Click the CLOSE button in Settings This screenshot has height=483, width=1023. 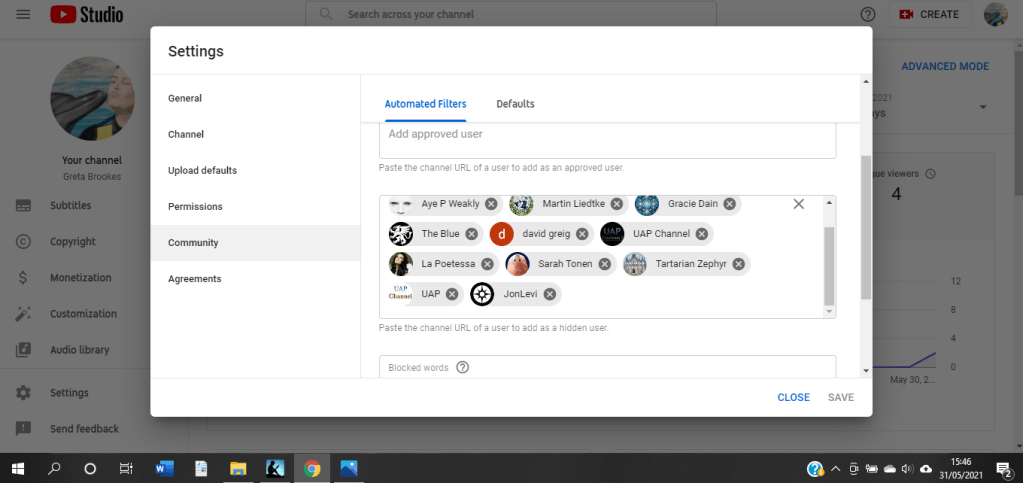(793, 397)
